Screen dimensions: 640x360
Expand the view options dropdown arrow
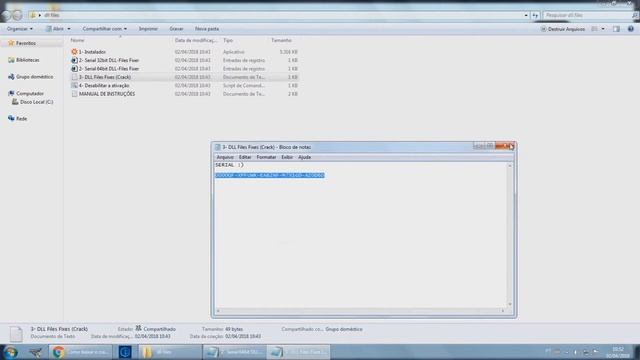tap(603, 29)
